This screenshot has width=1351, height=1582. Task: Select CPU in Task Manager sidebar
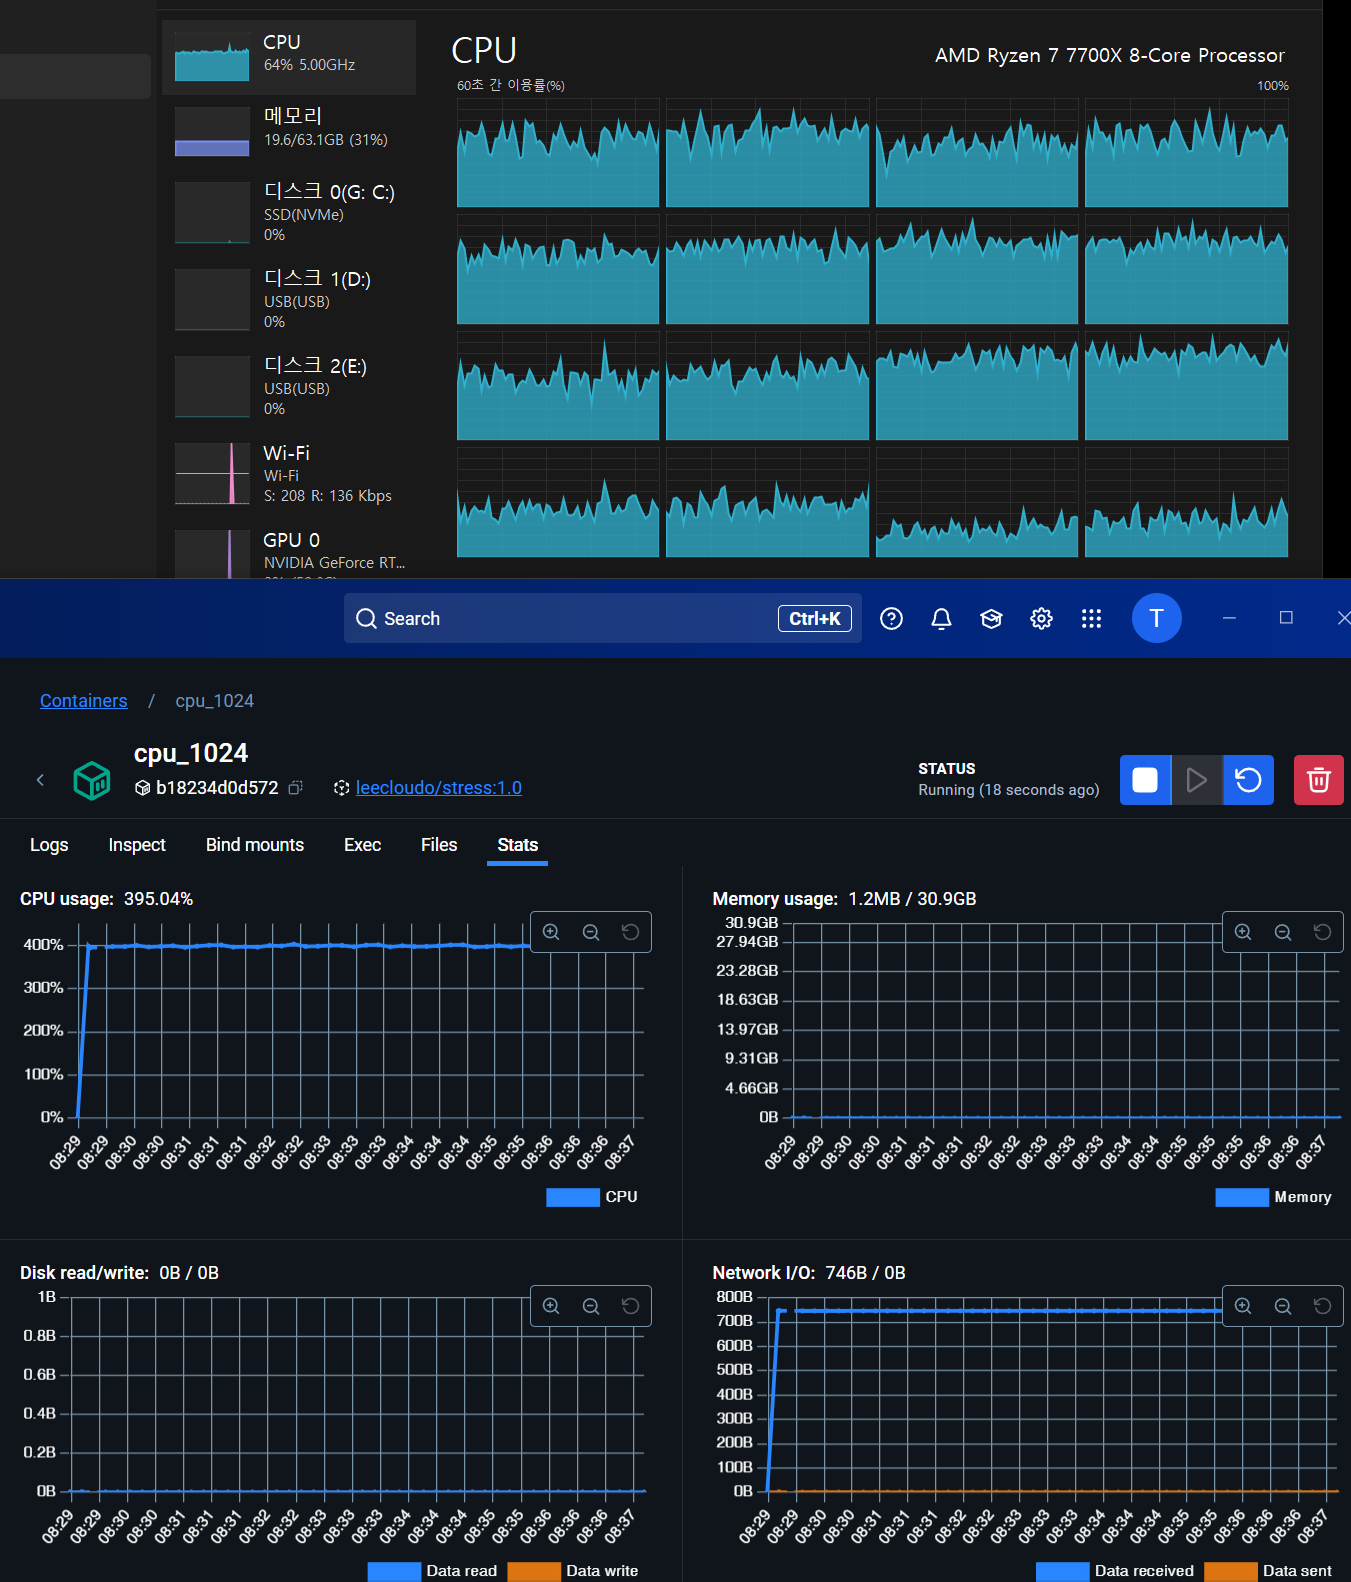[289, 57]
